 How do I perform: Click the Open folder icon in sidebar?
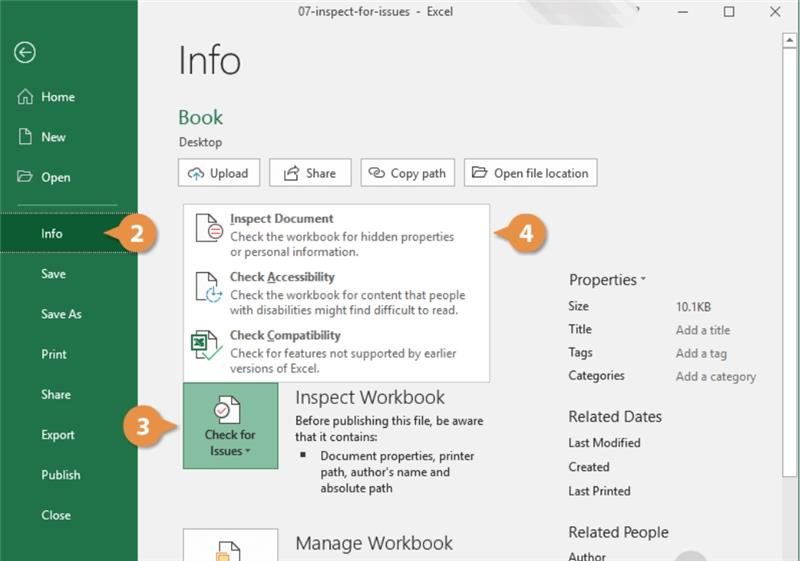pyautogui.click(x=24, y=176)
